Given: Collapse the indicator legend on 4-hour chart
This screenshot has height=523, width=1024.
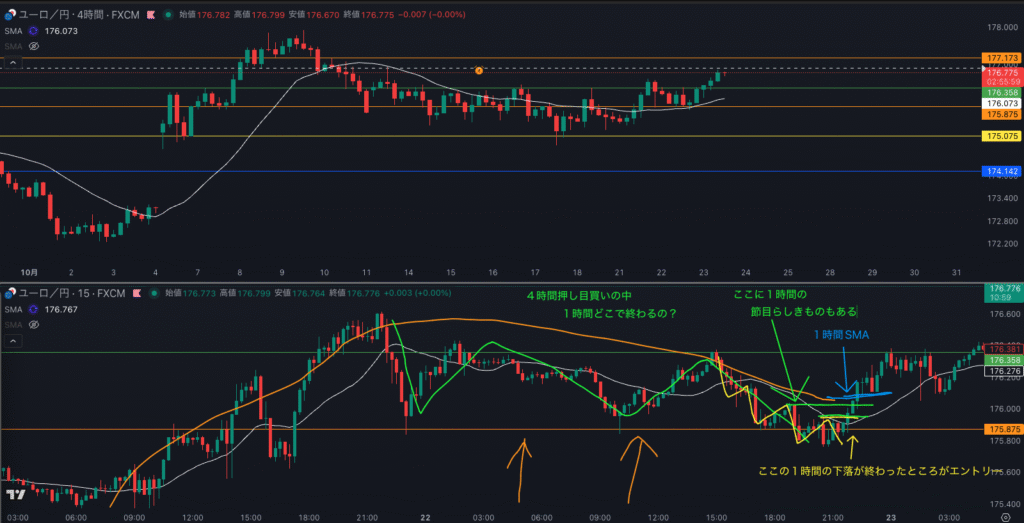Looking at the screenshot, I should pos(14,62).
